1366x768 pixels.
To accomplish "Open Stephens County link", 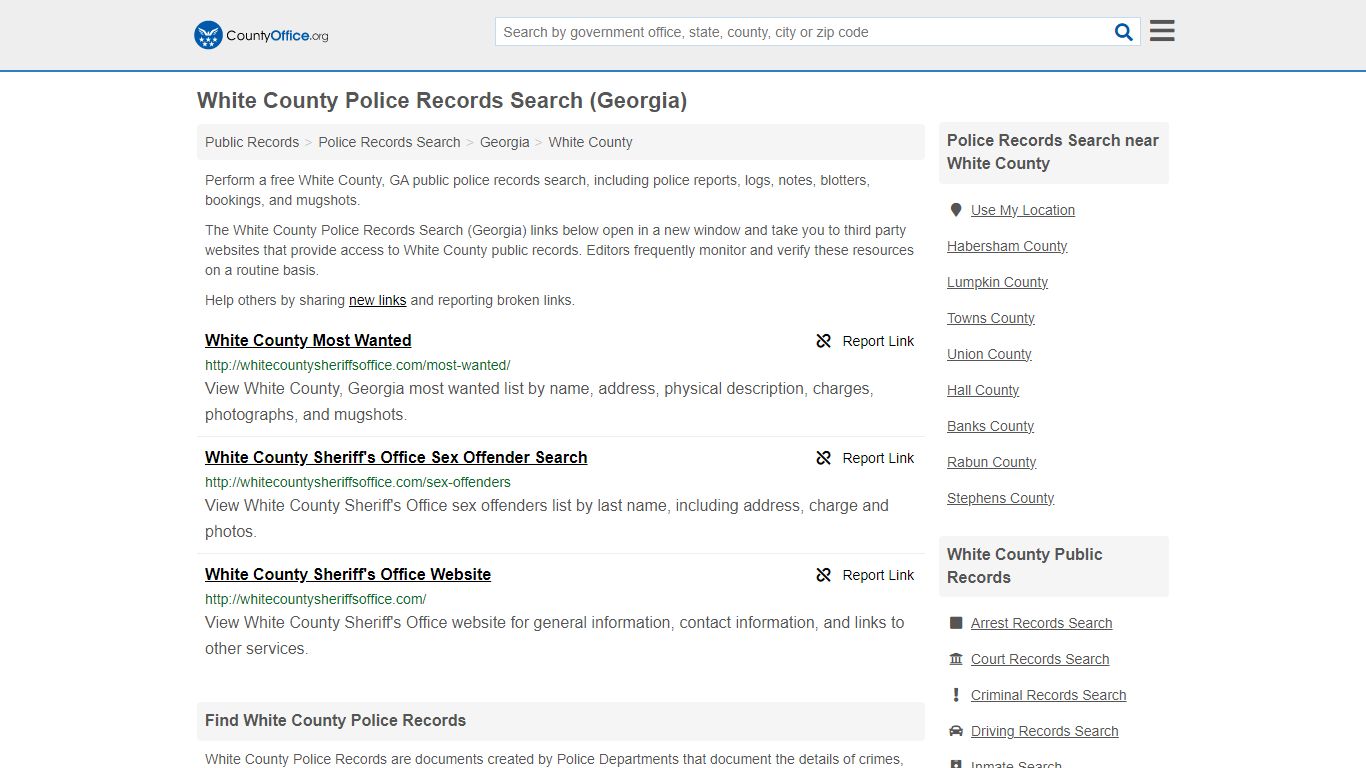I will (x=1000, y=498).
